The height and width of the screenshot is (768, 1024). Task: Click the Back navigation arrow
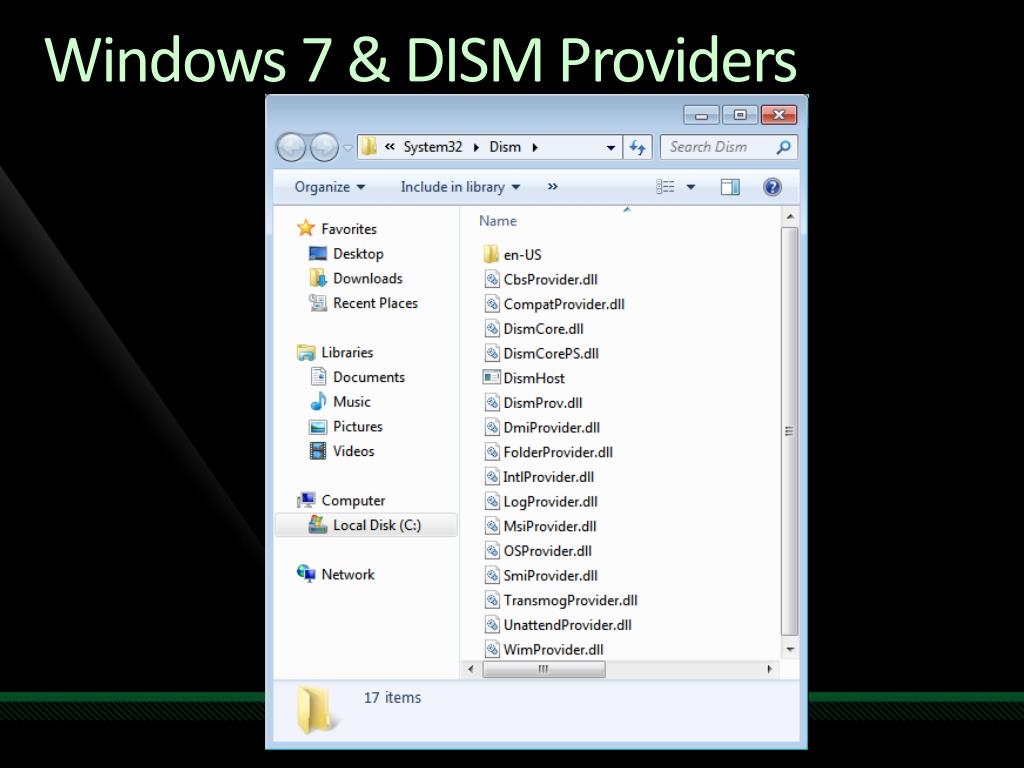point(291,148)
